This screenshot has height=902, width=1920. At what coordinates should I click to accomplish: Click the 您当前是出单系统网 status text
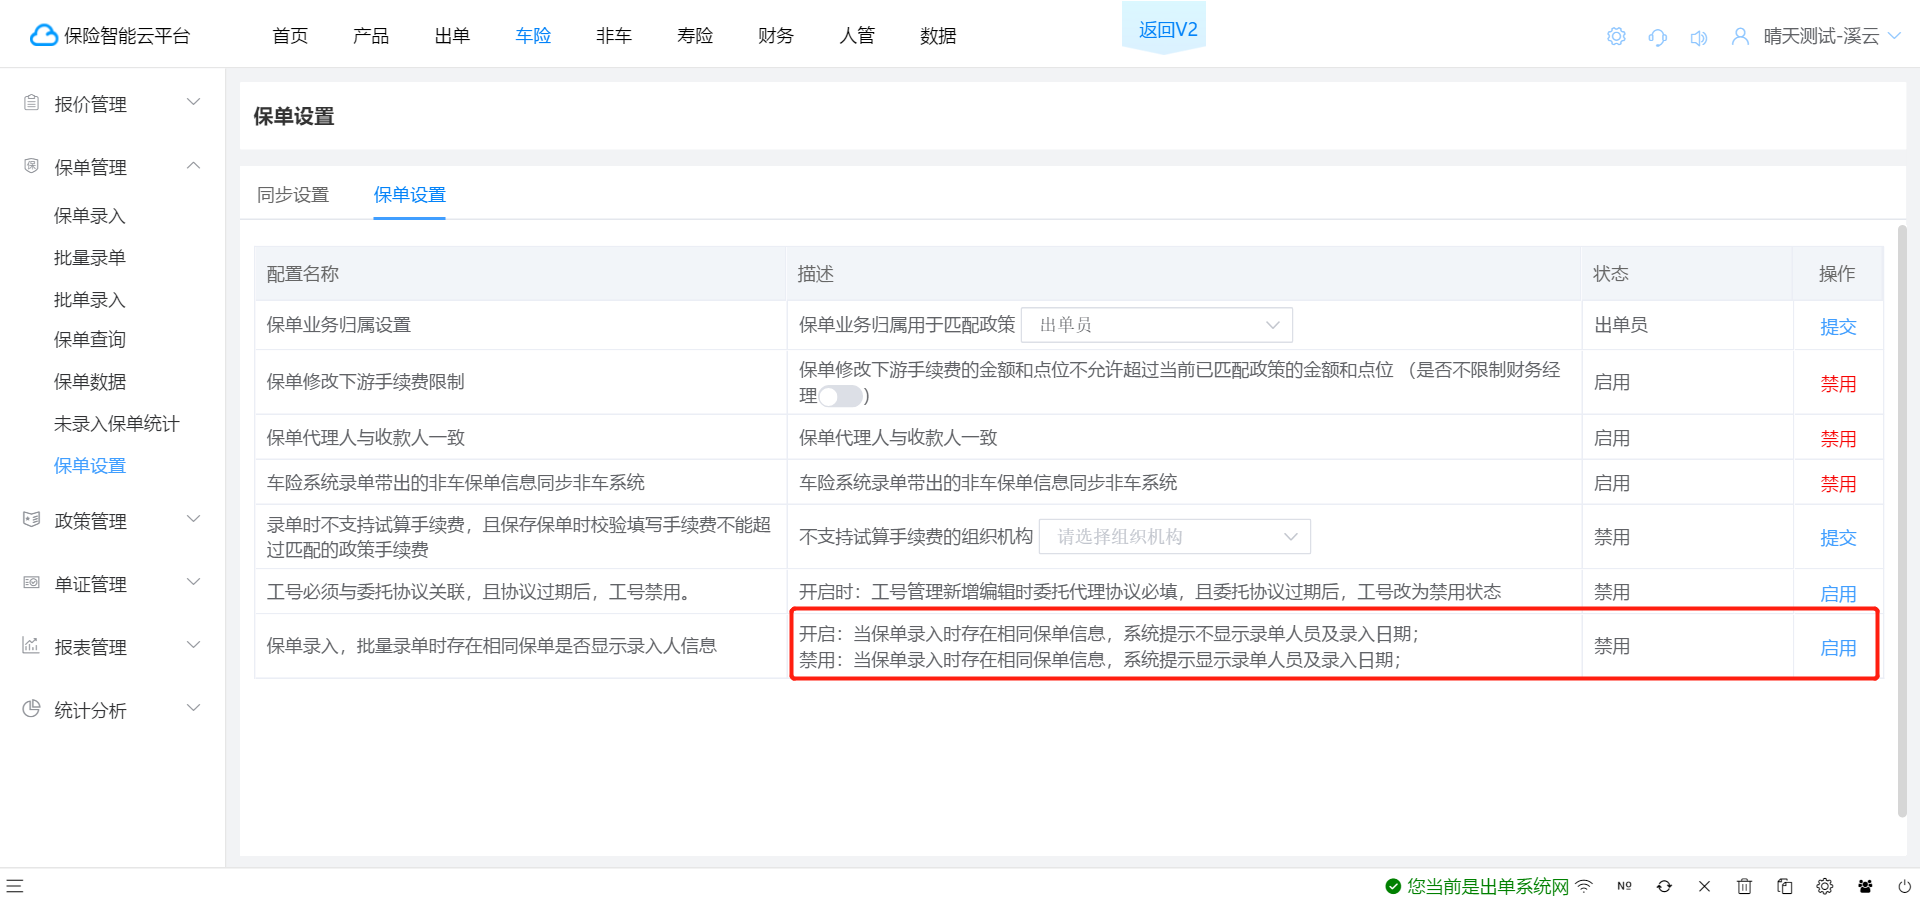pos(1488,886)
